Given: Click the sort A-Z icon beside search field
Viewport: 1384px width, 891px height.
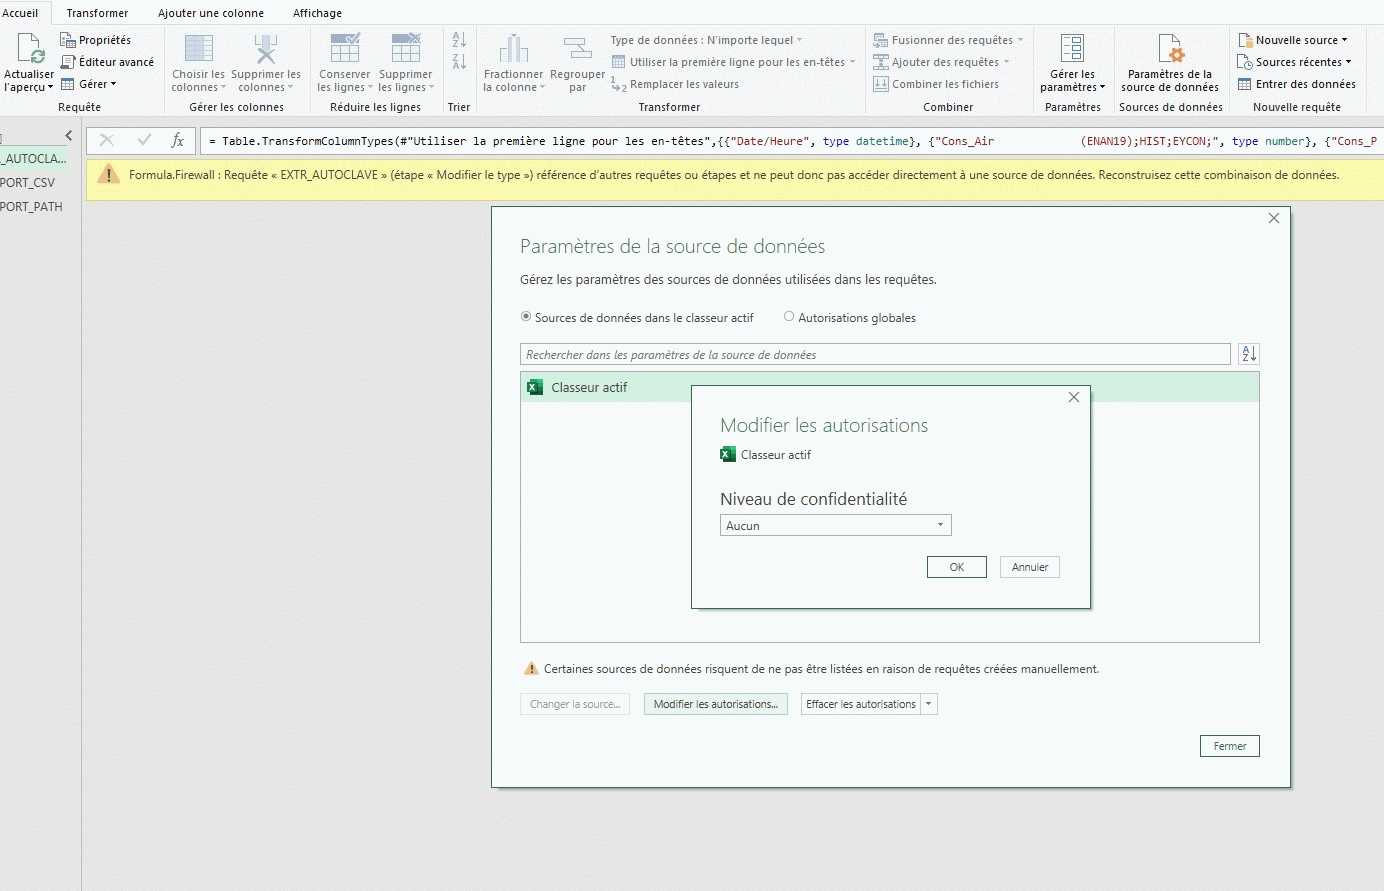Looking at the screenshot, I should coord(1248,354).
